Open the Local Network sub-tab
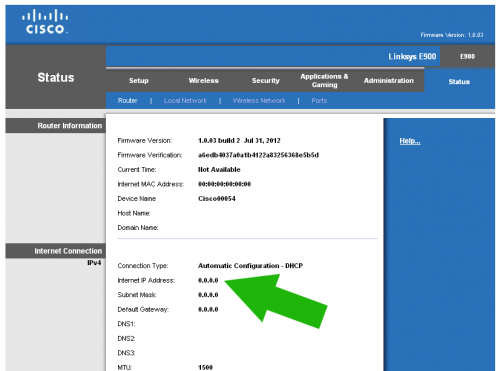The width and height of the screenshot is (500, 371). [185, 101]
